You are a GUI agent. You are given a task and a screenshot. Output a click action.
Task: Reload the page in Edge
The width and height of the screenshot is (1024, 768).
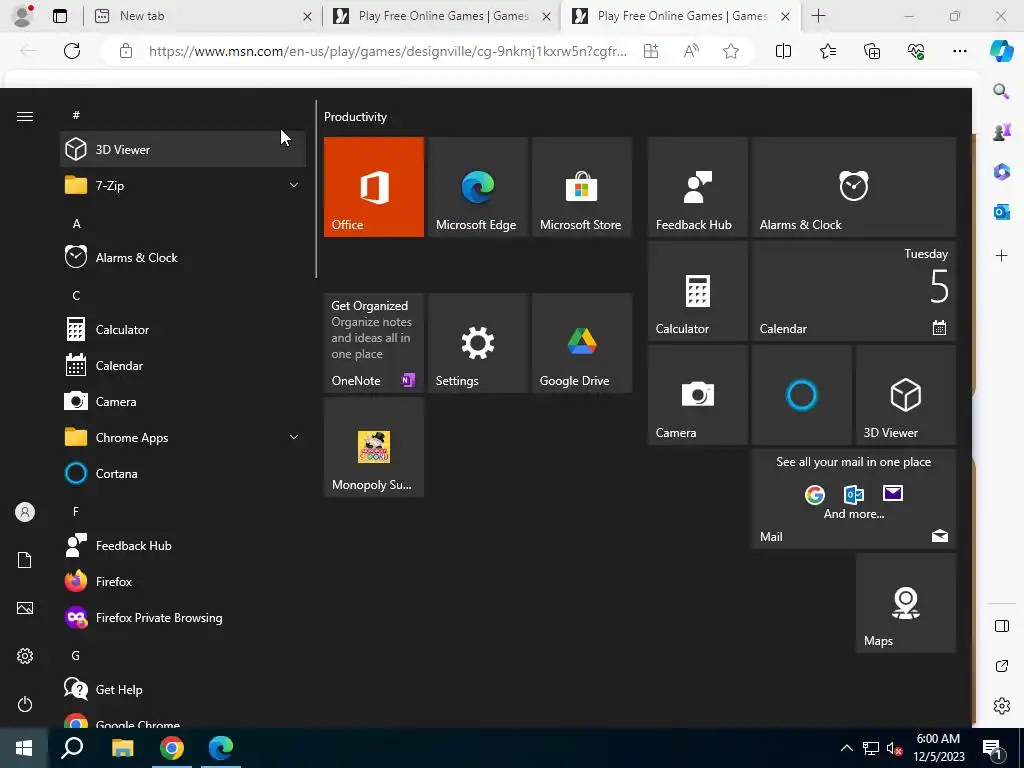click(72, 51)
